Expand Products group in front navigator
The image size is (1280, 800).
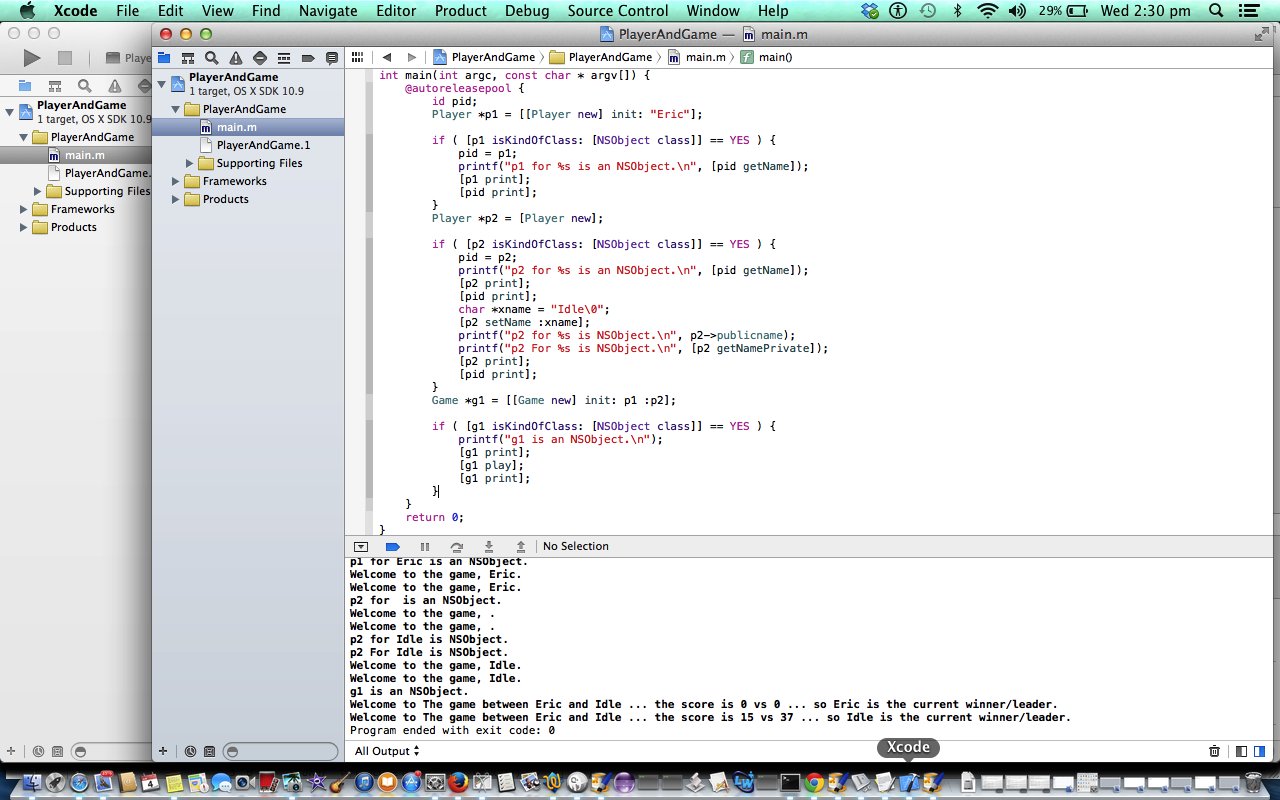pos(176,199)
